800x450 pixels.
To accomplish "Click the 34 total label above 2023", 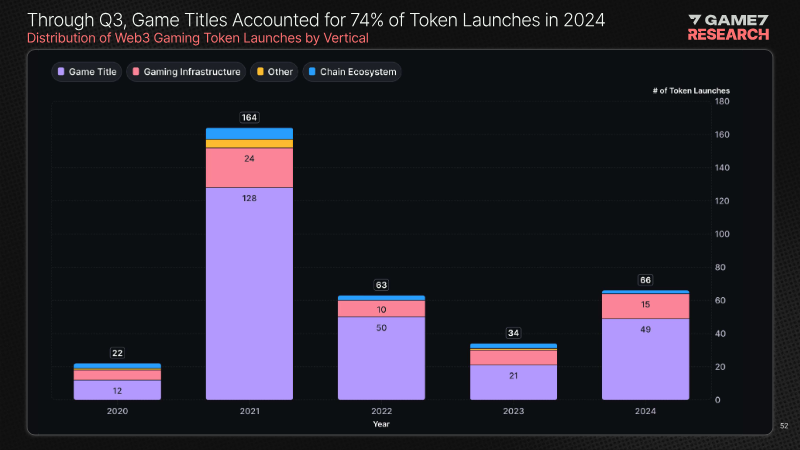I will (513, 333).
